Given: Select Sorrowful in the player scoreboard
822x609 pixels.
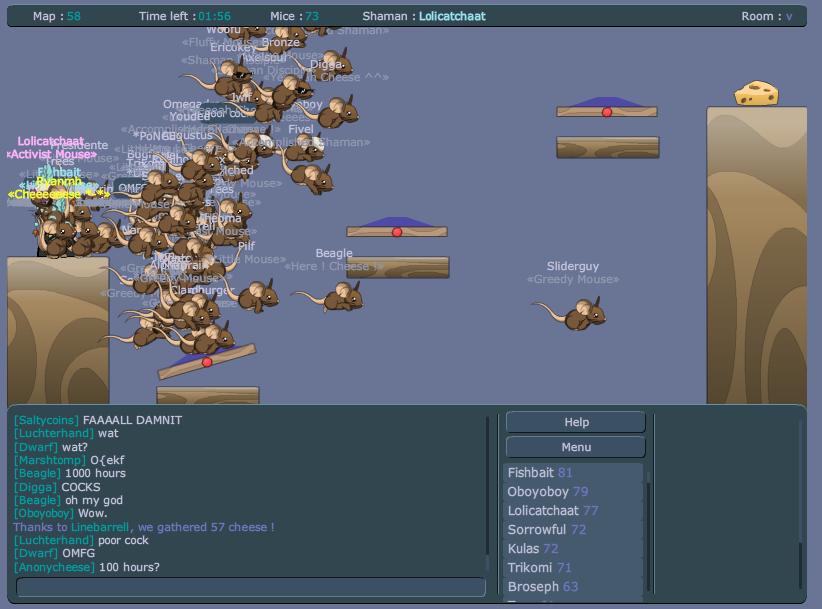Looking at the screenshot, I should (537, 530).
